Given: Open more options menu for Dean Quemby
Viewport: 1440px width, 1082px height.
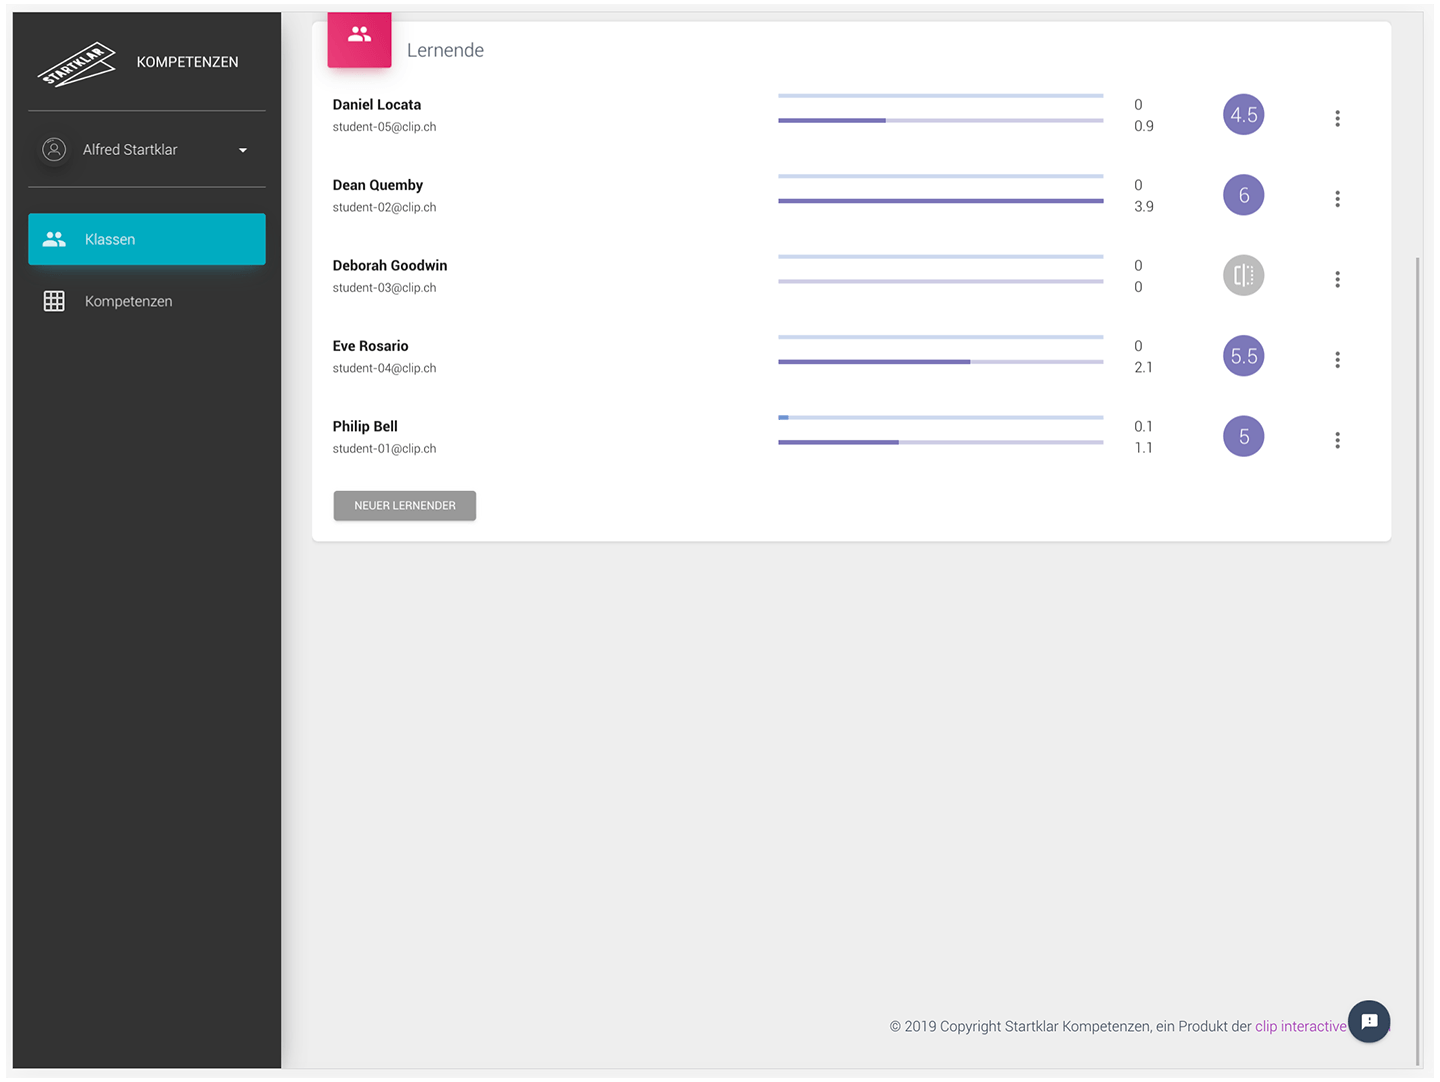Looking at the screenshot, I should click(1337, 199).
